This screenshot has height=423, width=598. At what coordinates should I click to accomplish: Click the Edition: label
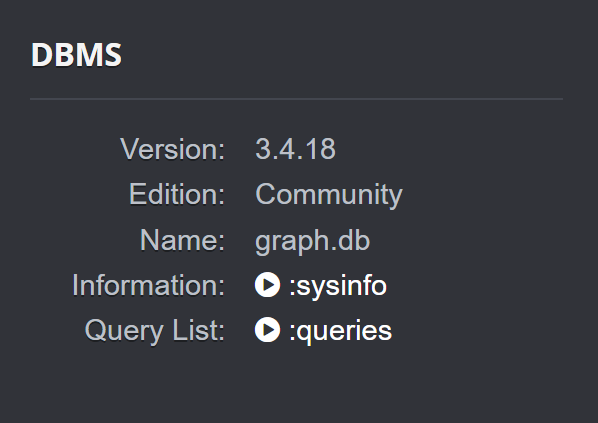click(177, 194)
